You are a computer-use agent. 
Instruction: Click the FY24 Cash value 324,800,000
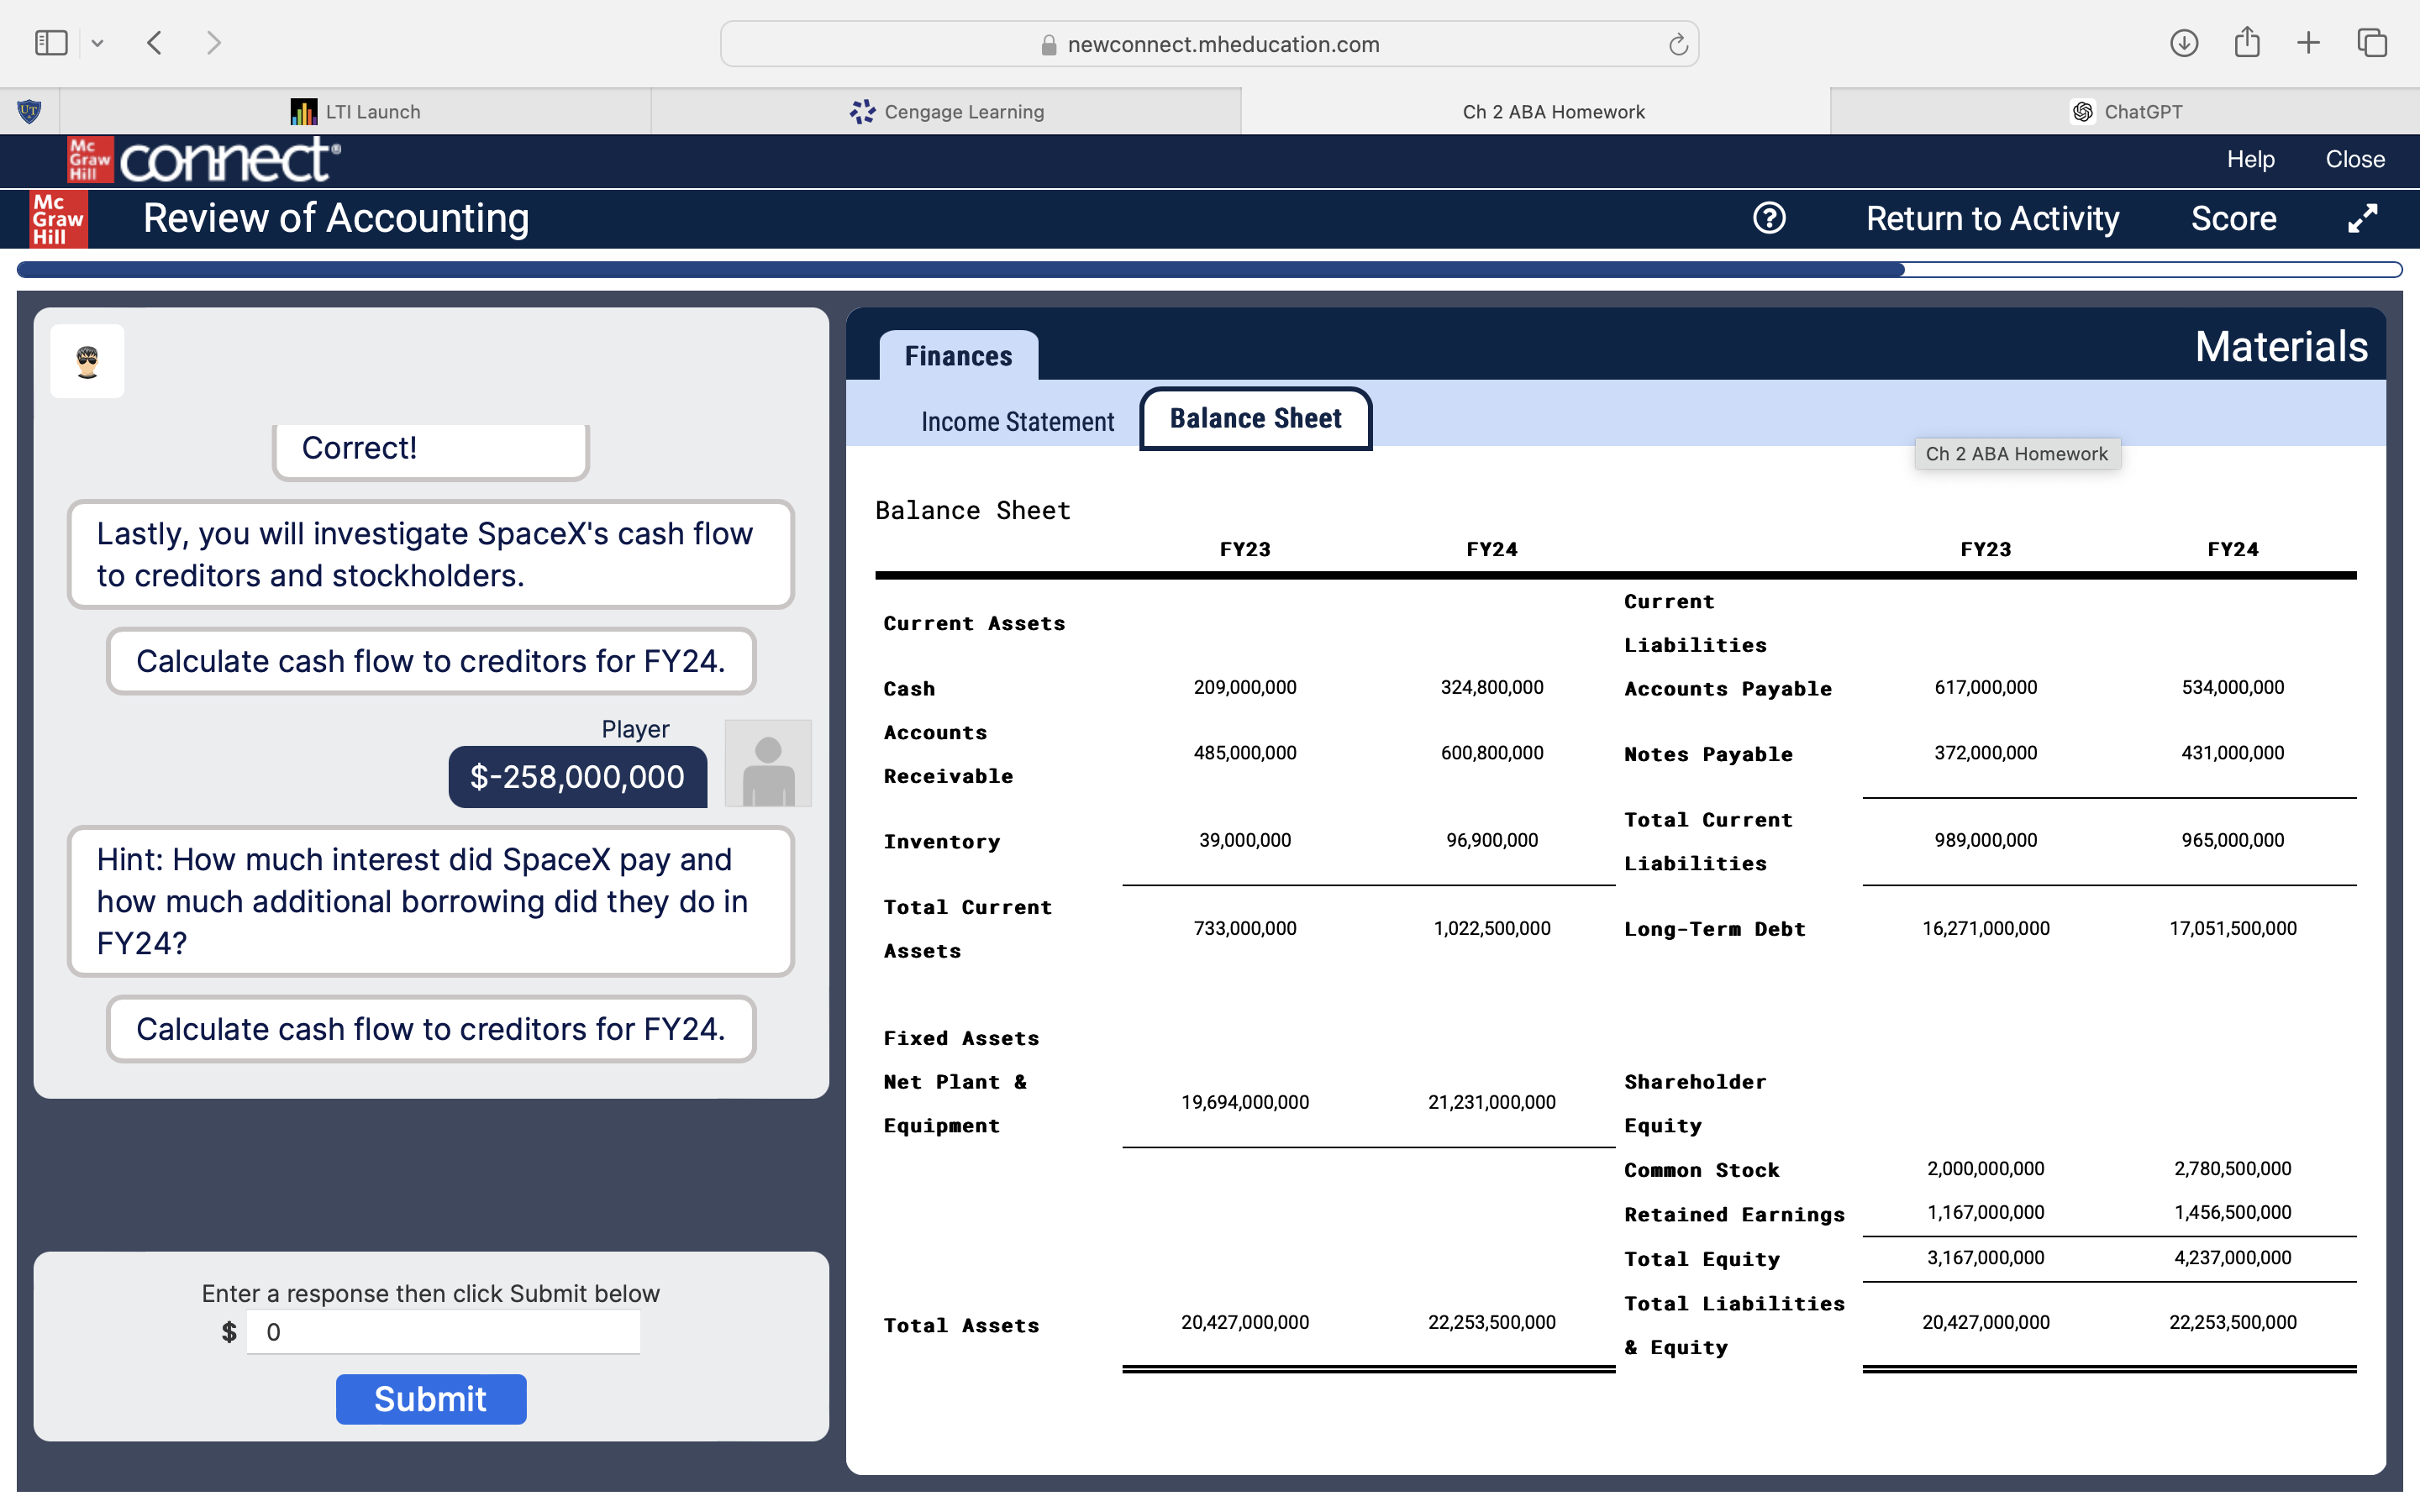(x=1491, y=687)
